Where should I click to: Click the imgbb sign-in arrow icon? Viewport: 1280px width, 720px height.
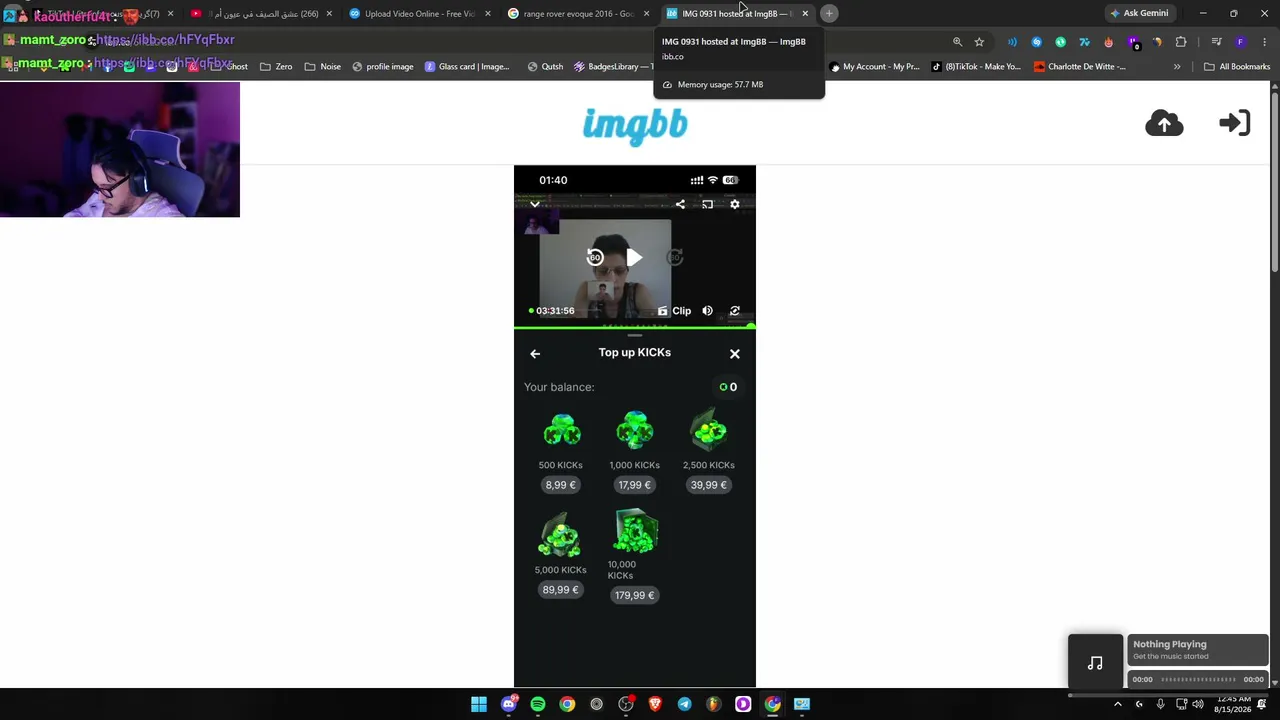point(1235,123)
